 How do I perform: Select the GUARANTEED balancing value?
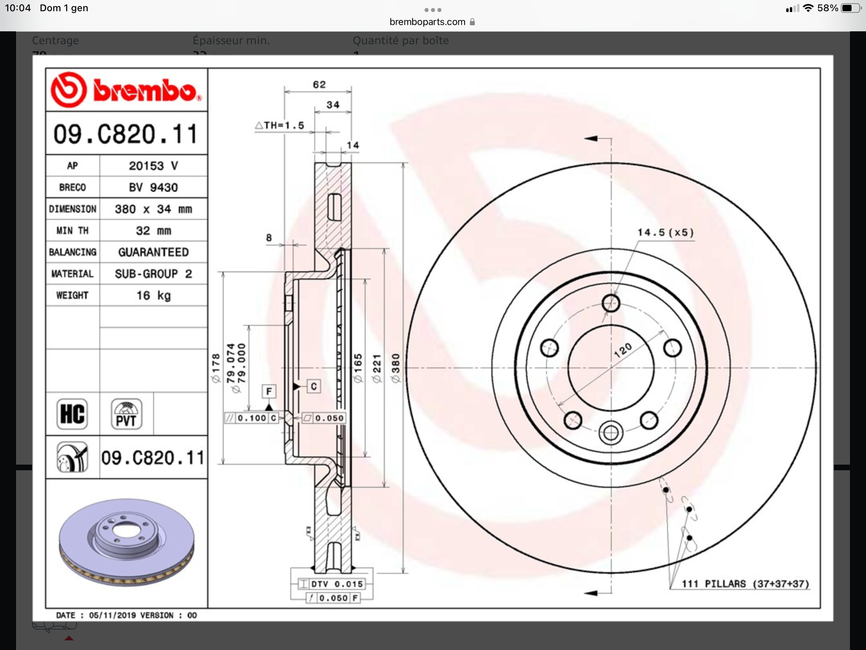(x=154, y=252)
